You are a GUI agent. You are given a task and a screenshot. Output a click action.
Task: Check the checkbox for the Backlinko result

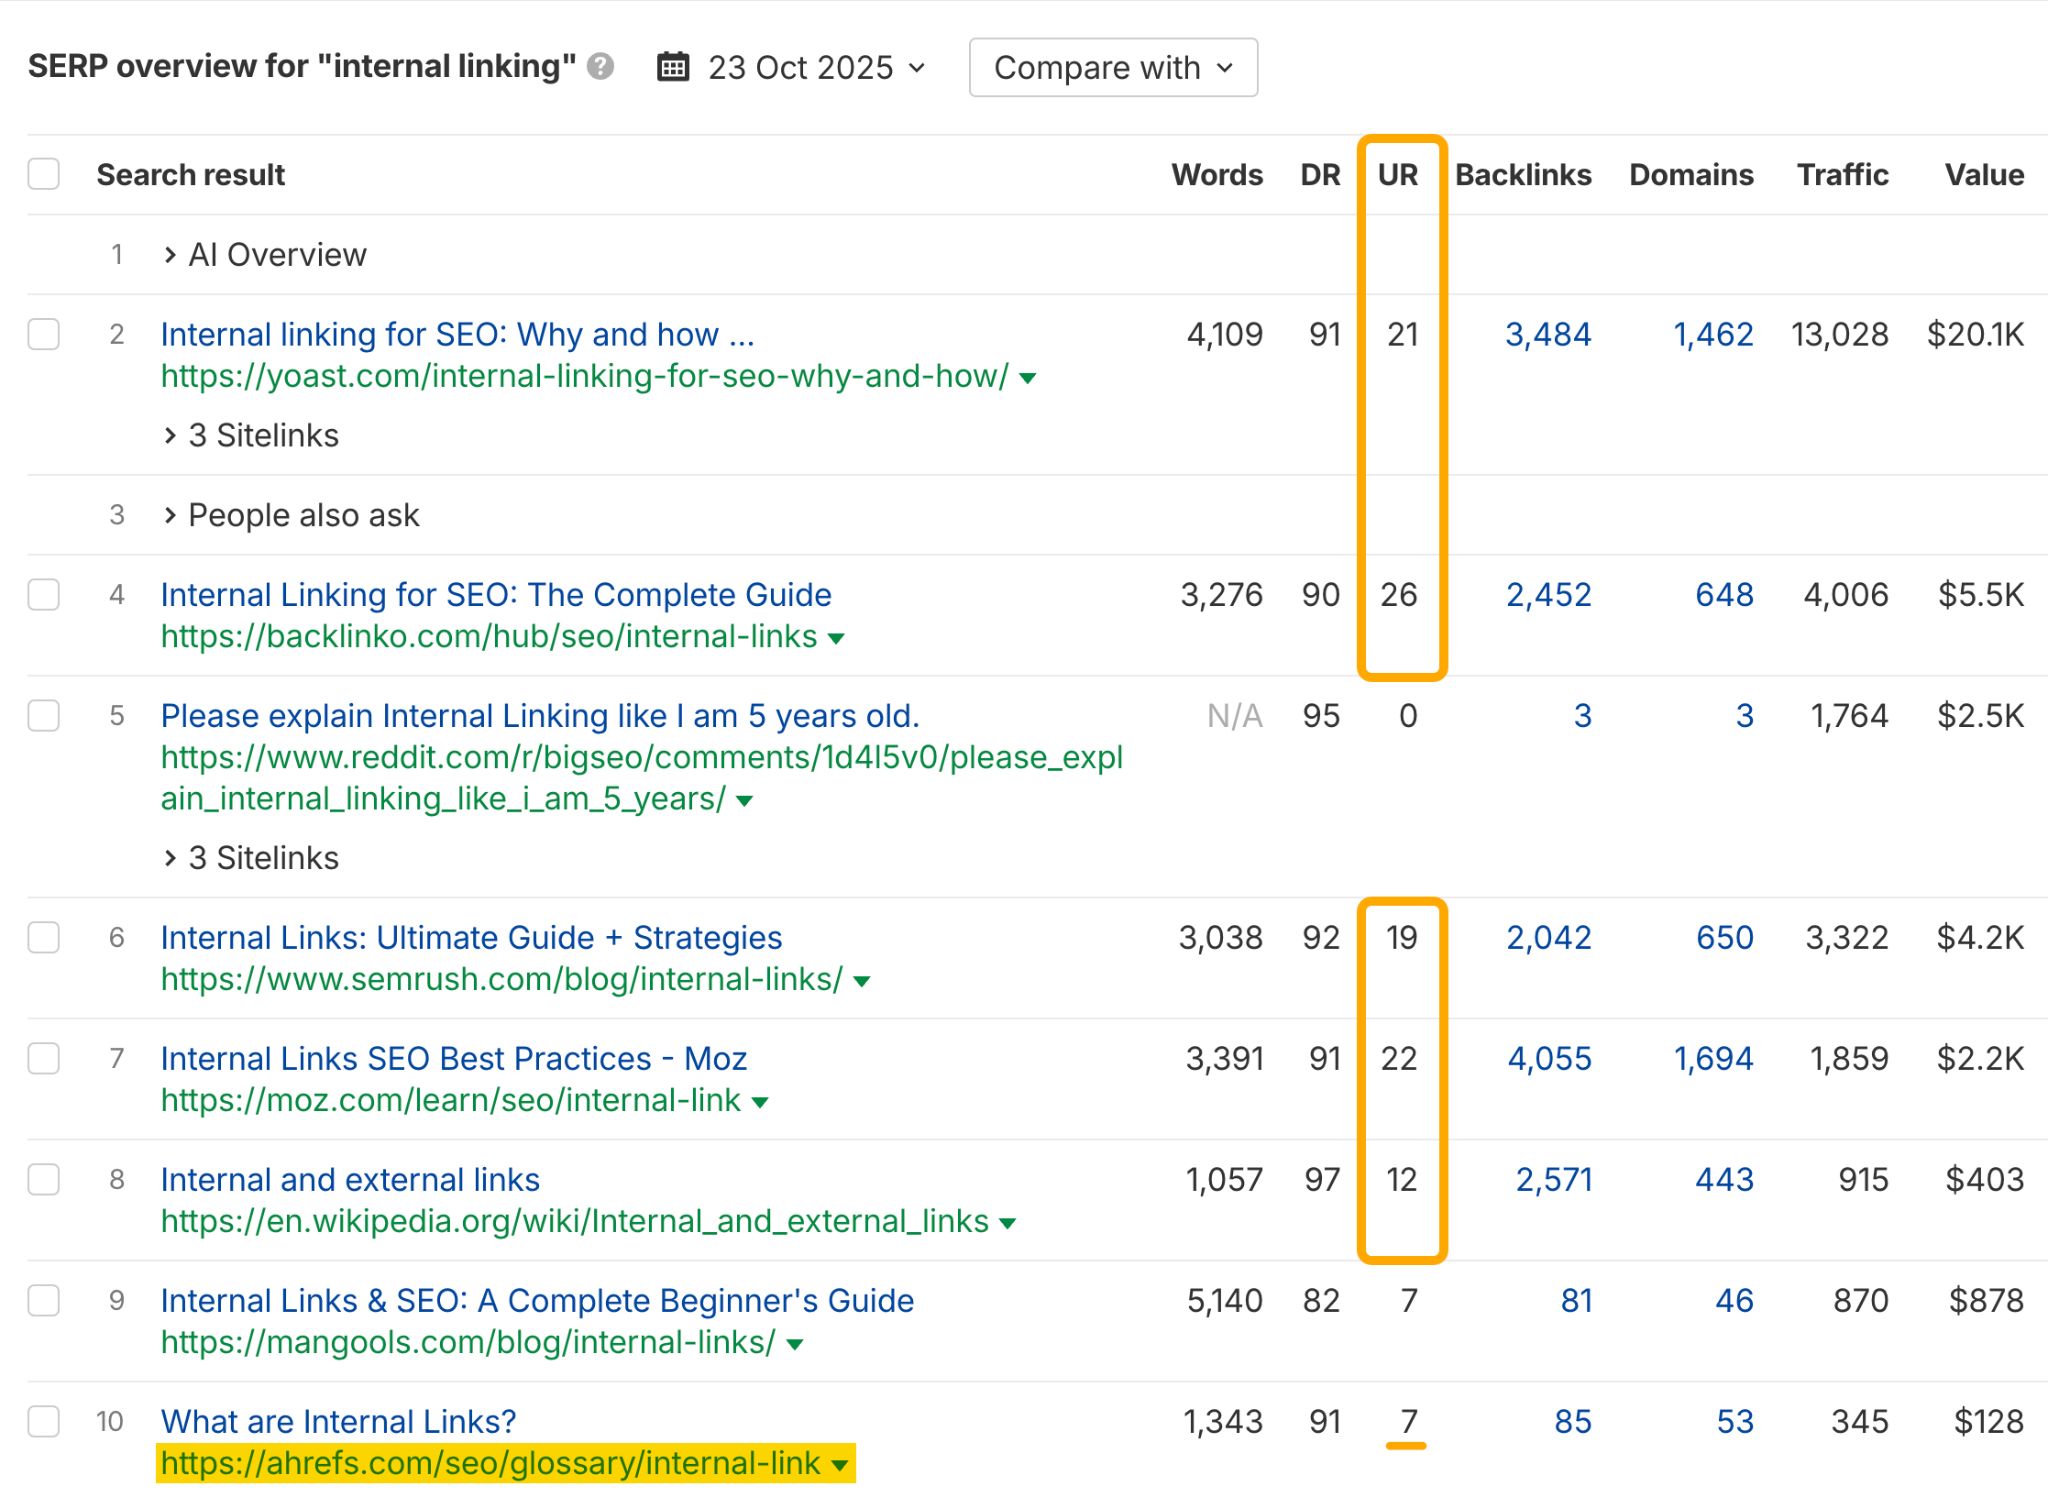44,594
